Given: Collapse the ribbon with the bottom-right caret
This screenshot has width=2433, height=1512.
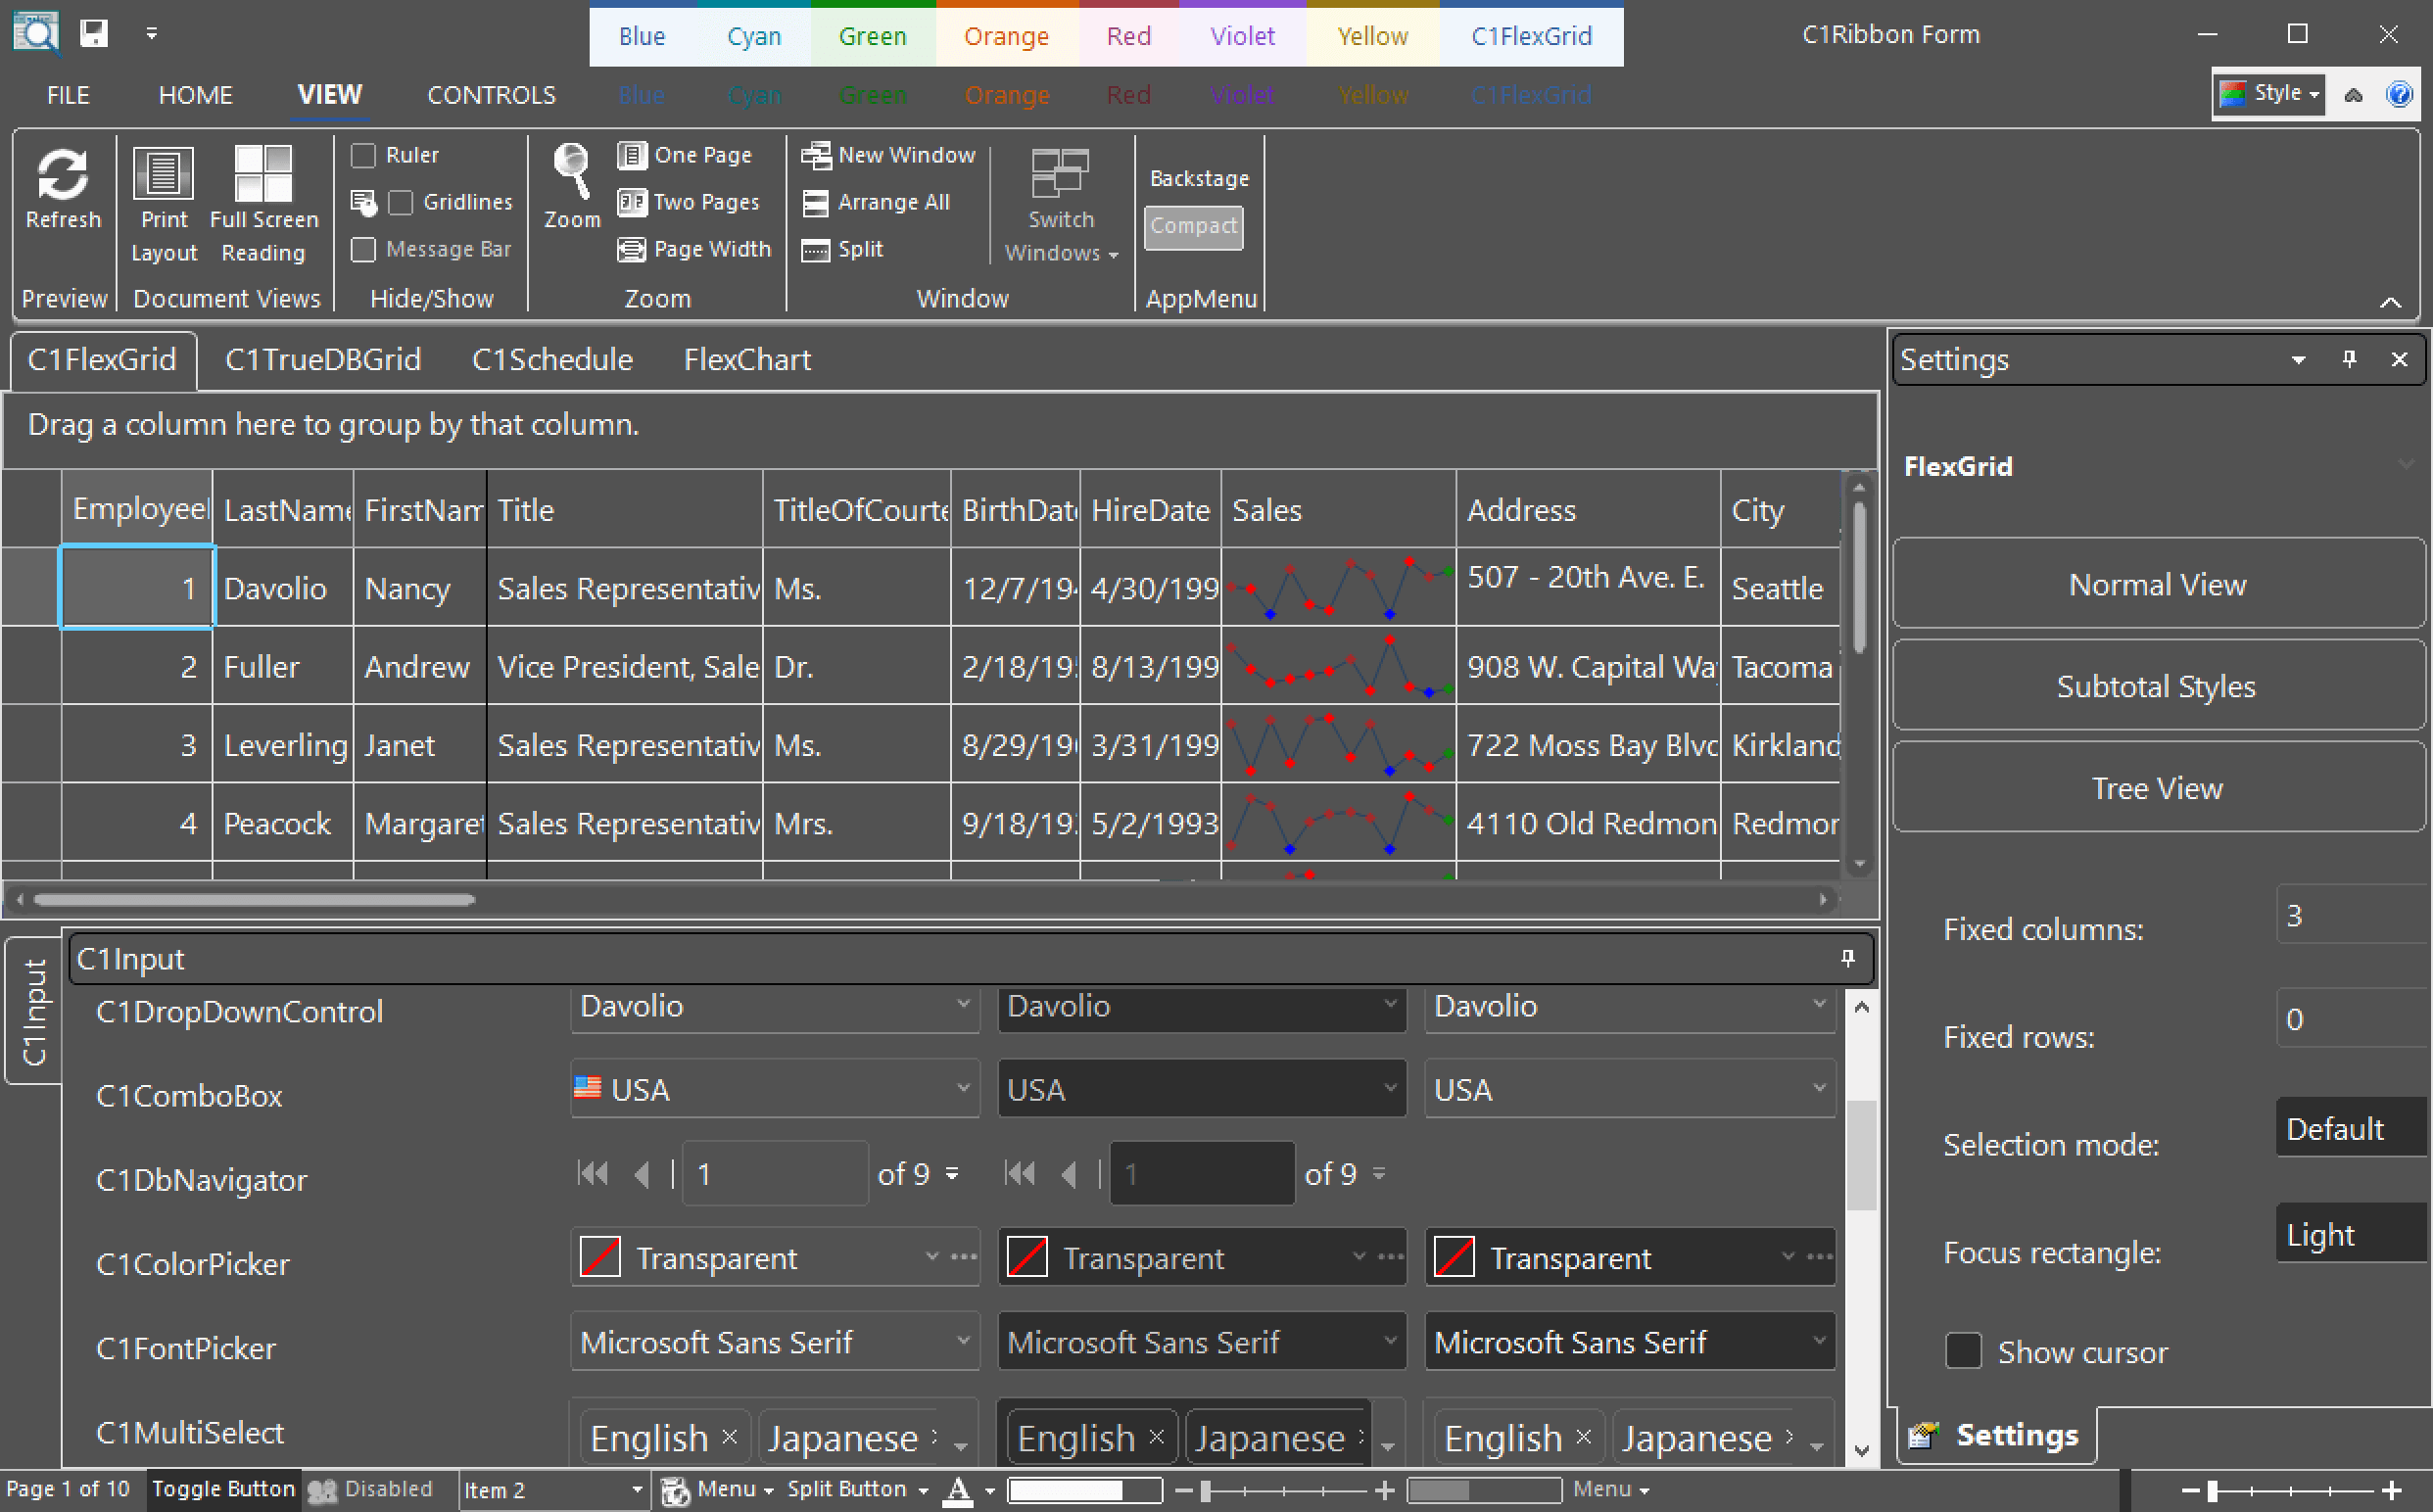Looking at the screenshot, I should pyautogui.click(x=2391, y=302).
